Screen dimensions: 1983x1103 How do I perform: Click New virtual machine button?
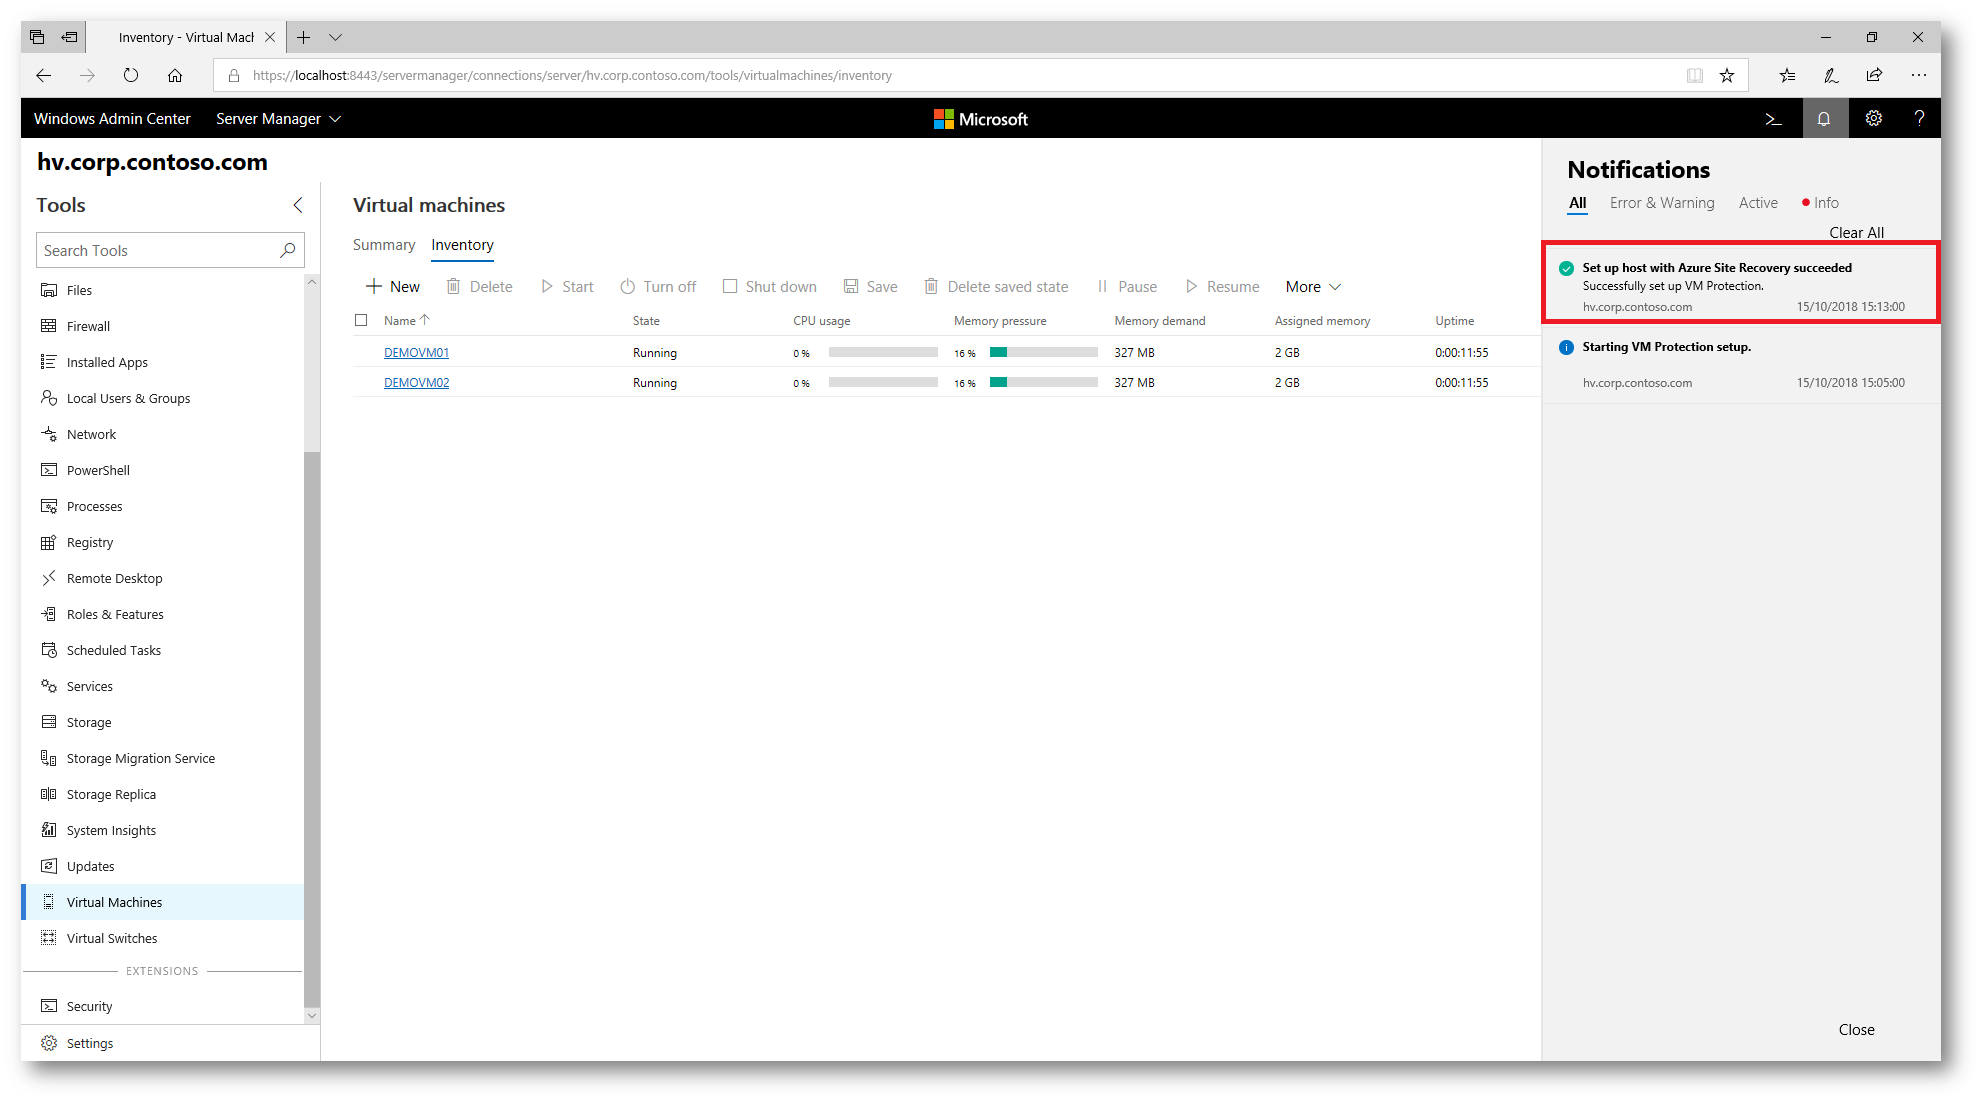tap(393, 287)
